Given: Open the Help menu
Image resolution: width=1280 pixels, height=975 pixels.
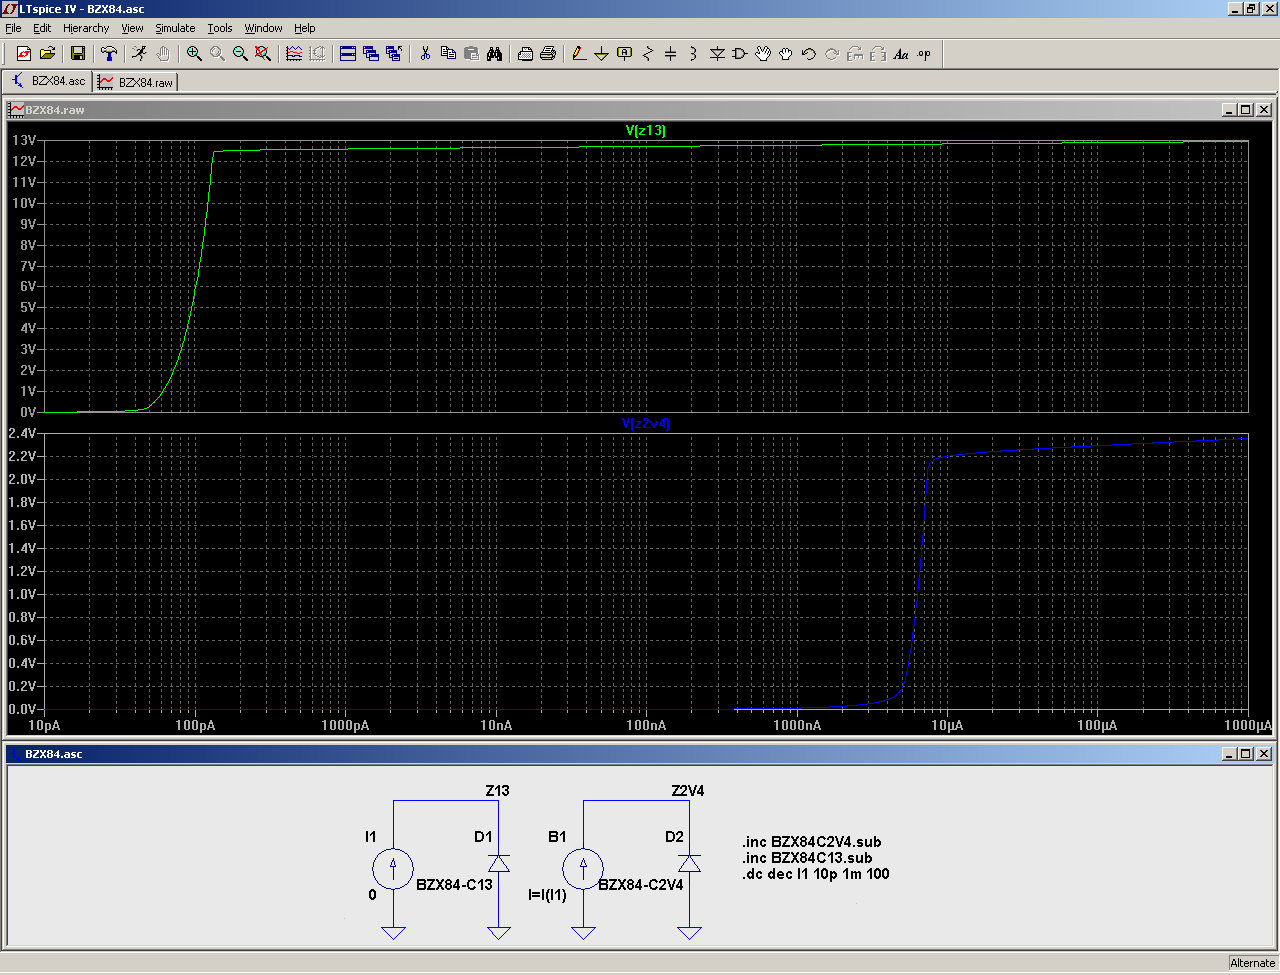Looking at the screenshot, I should click(305, 28).
